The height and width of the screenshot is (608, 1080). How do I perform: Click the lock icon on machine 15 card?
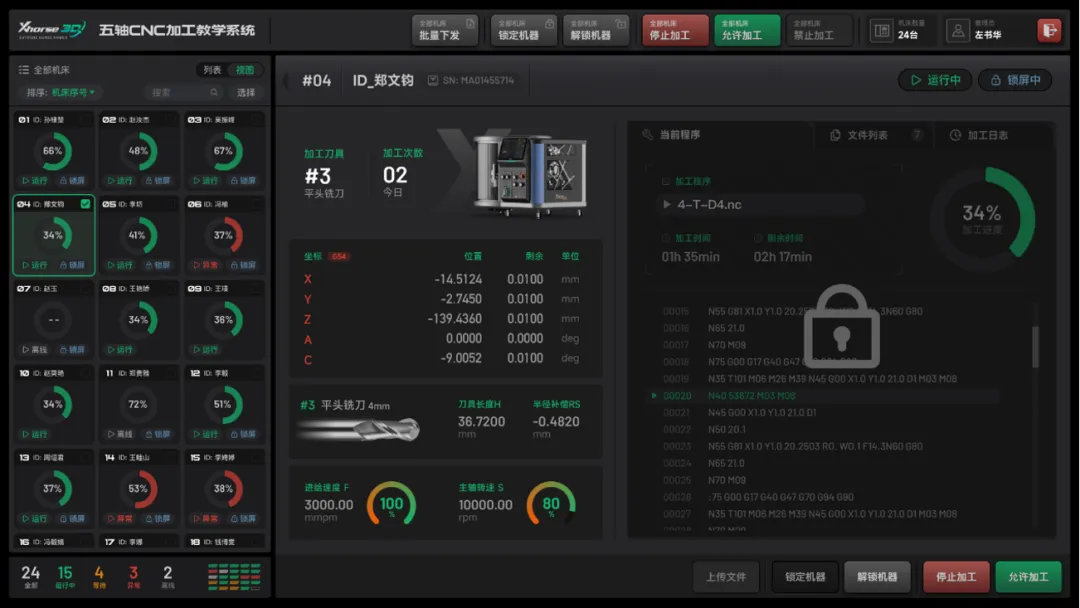click(234, 518)
